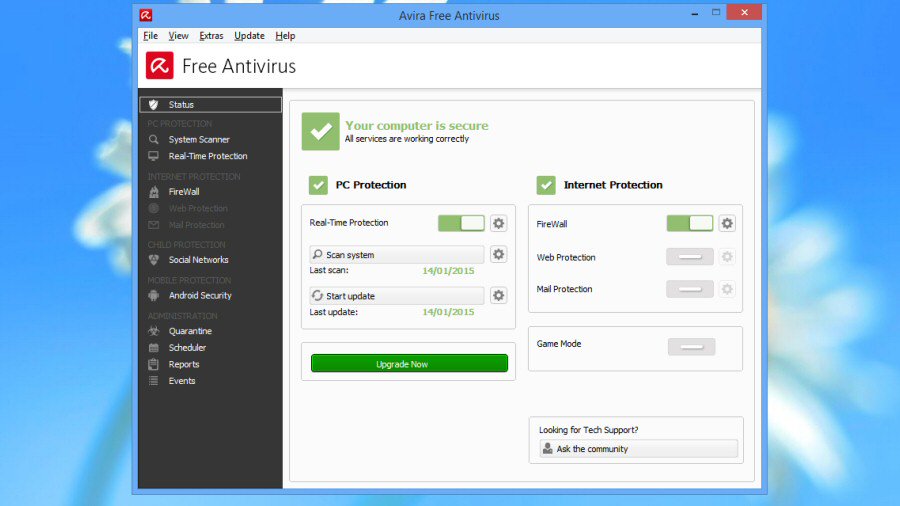Click the Ask the community button
900x506 pixels.
pyautogui.click(x=638, y=449)
